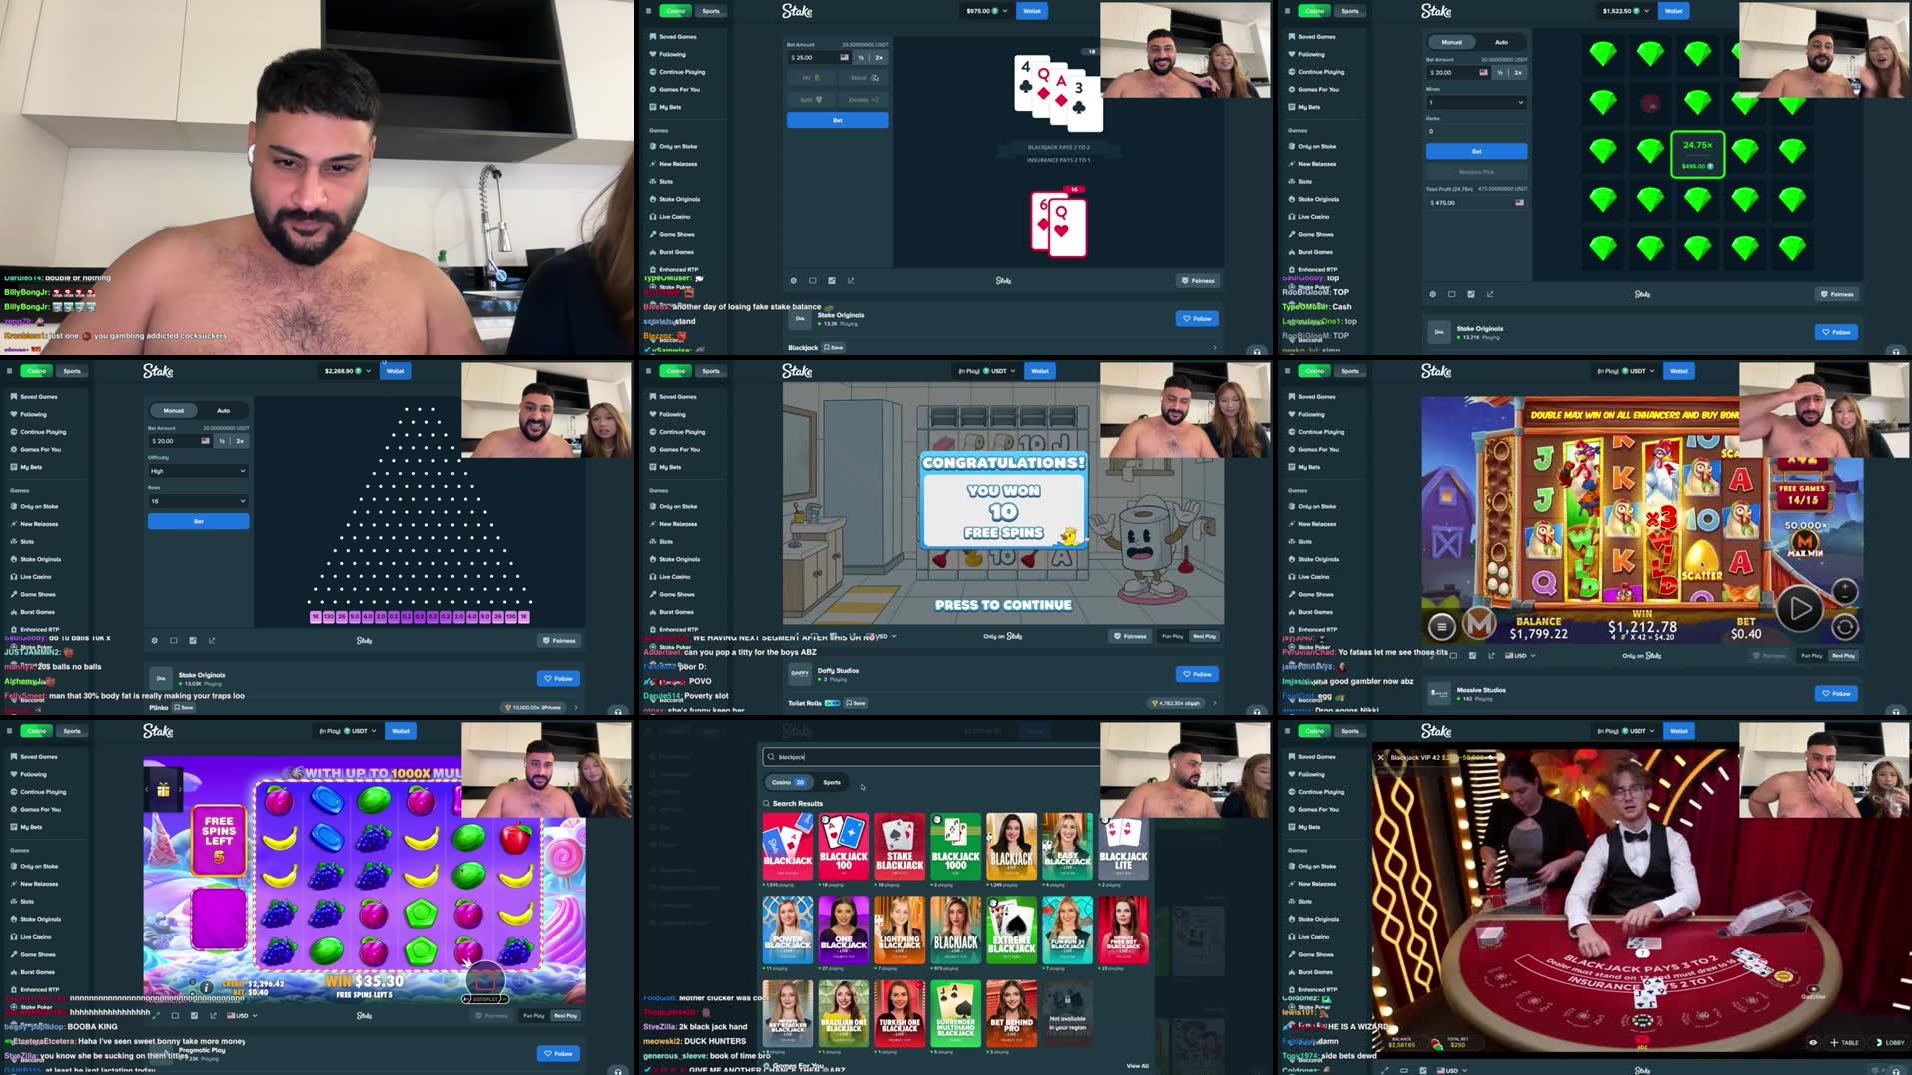Switch Plinko to Auto mode
This screenshot has width=1912, height=1075.
tap(223, 410)
